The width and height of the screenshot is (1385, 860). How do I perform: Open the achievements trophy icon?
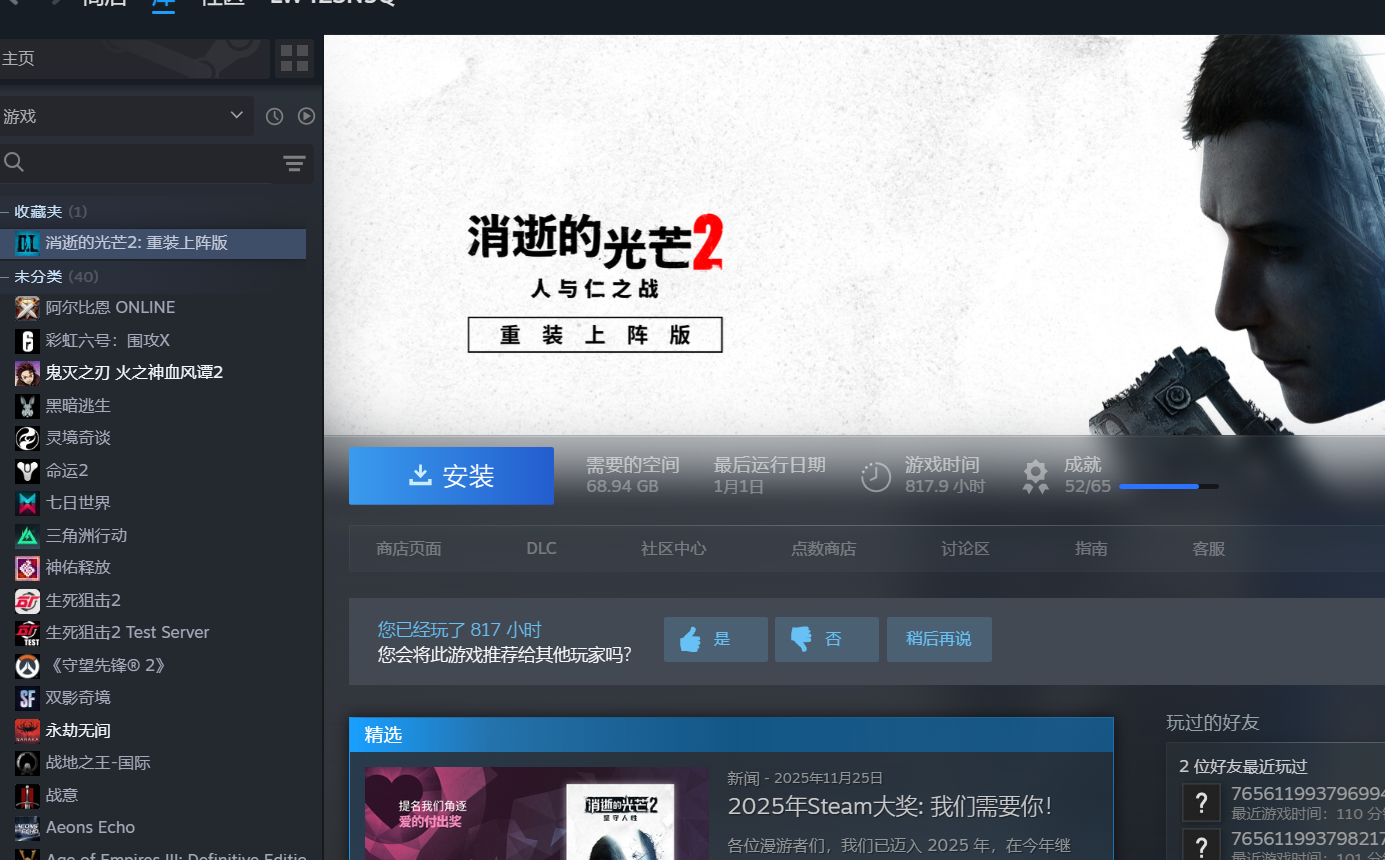[1035, 477]
